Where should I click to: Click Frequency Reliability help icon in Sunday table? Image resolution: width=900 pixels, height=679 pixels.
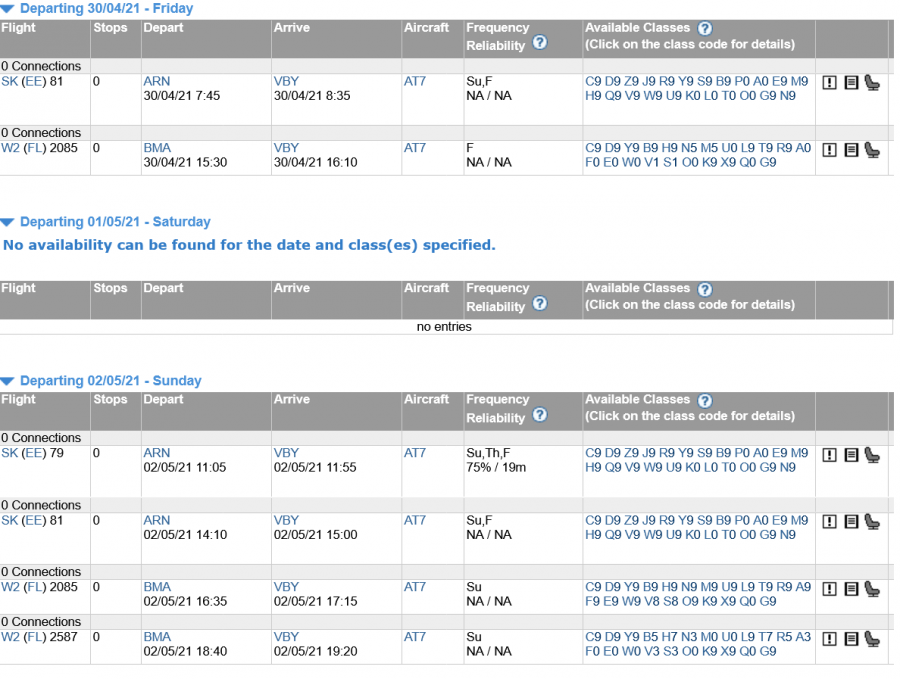540,415
